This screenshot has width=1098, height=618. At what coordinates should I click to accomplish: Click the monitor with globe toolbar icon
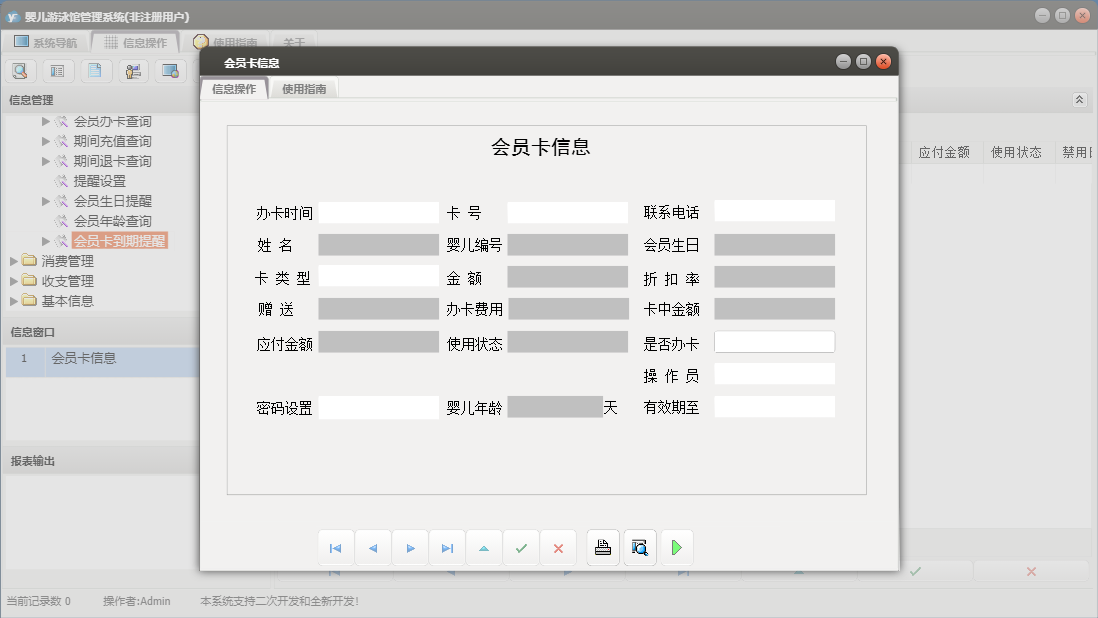pos(171,71)
